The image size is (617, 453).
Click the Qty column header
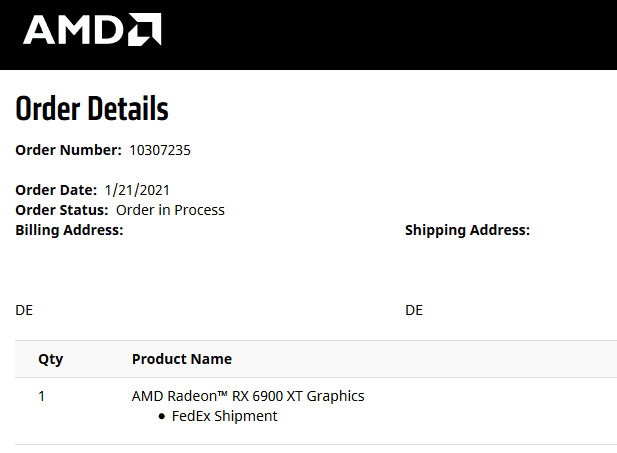coord(50,359)
